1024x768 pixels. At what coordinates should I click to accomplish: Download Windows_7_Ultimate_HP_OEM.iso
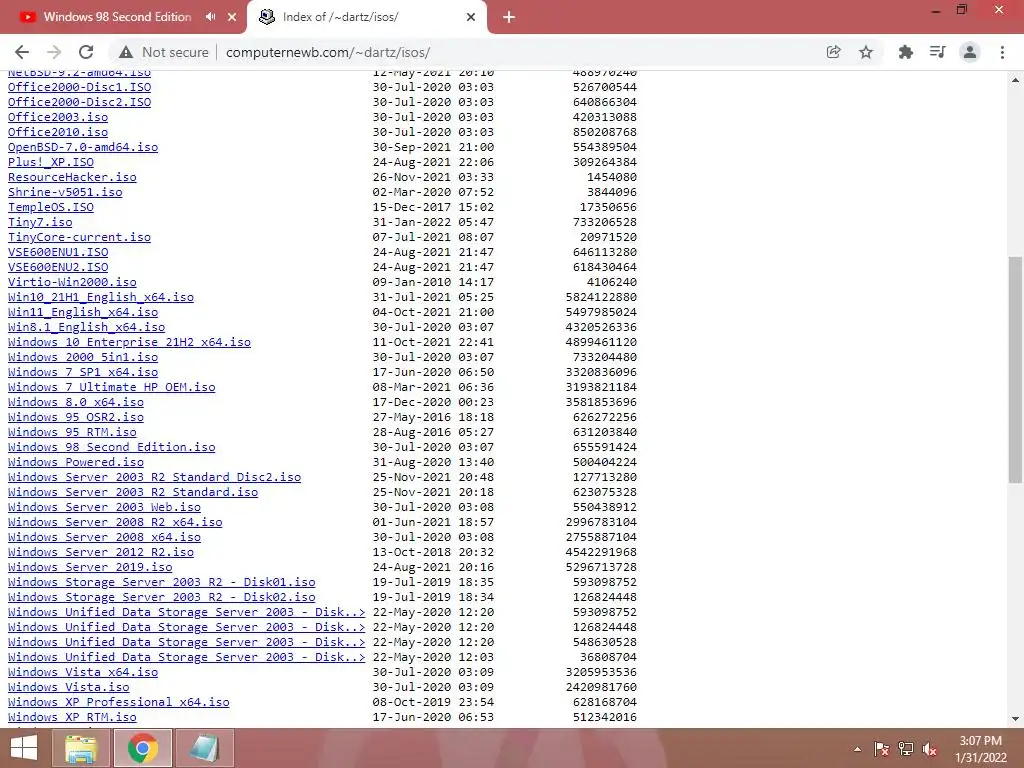112,387
